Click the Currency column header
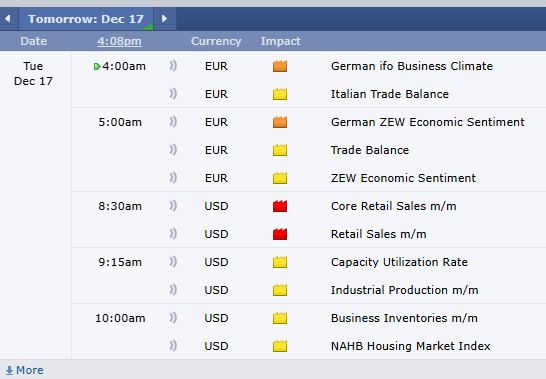 coord(216,41)
